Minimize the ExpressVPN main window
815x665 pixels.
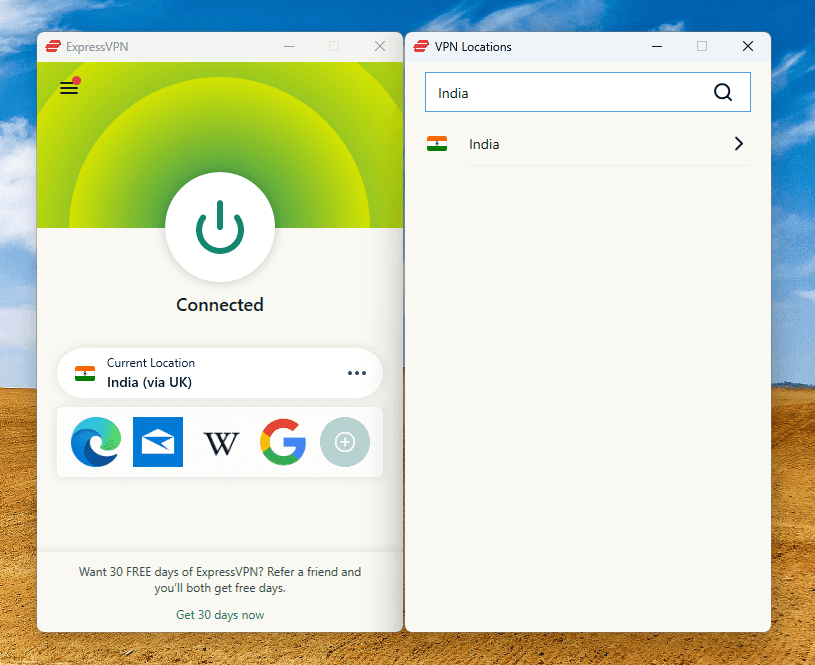point(288,46)
